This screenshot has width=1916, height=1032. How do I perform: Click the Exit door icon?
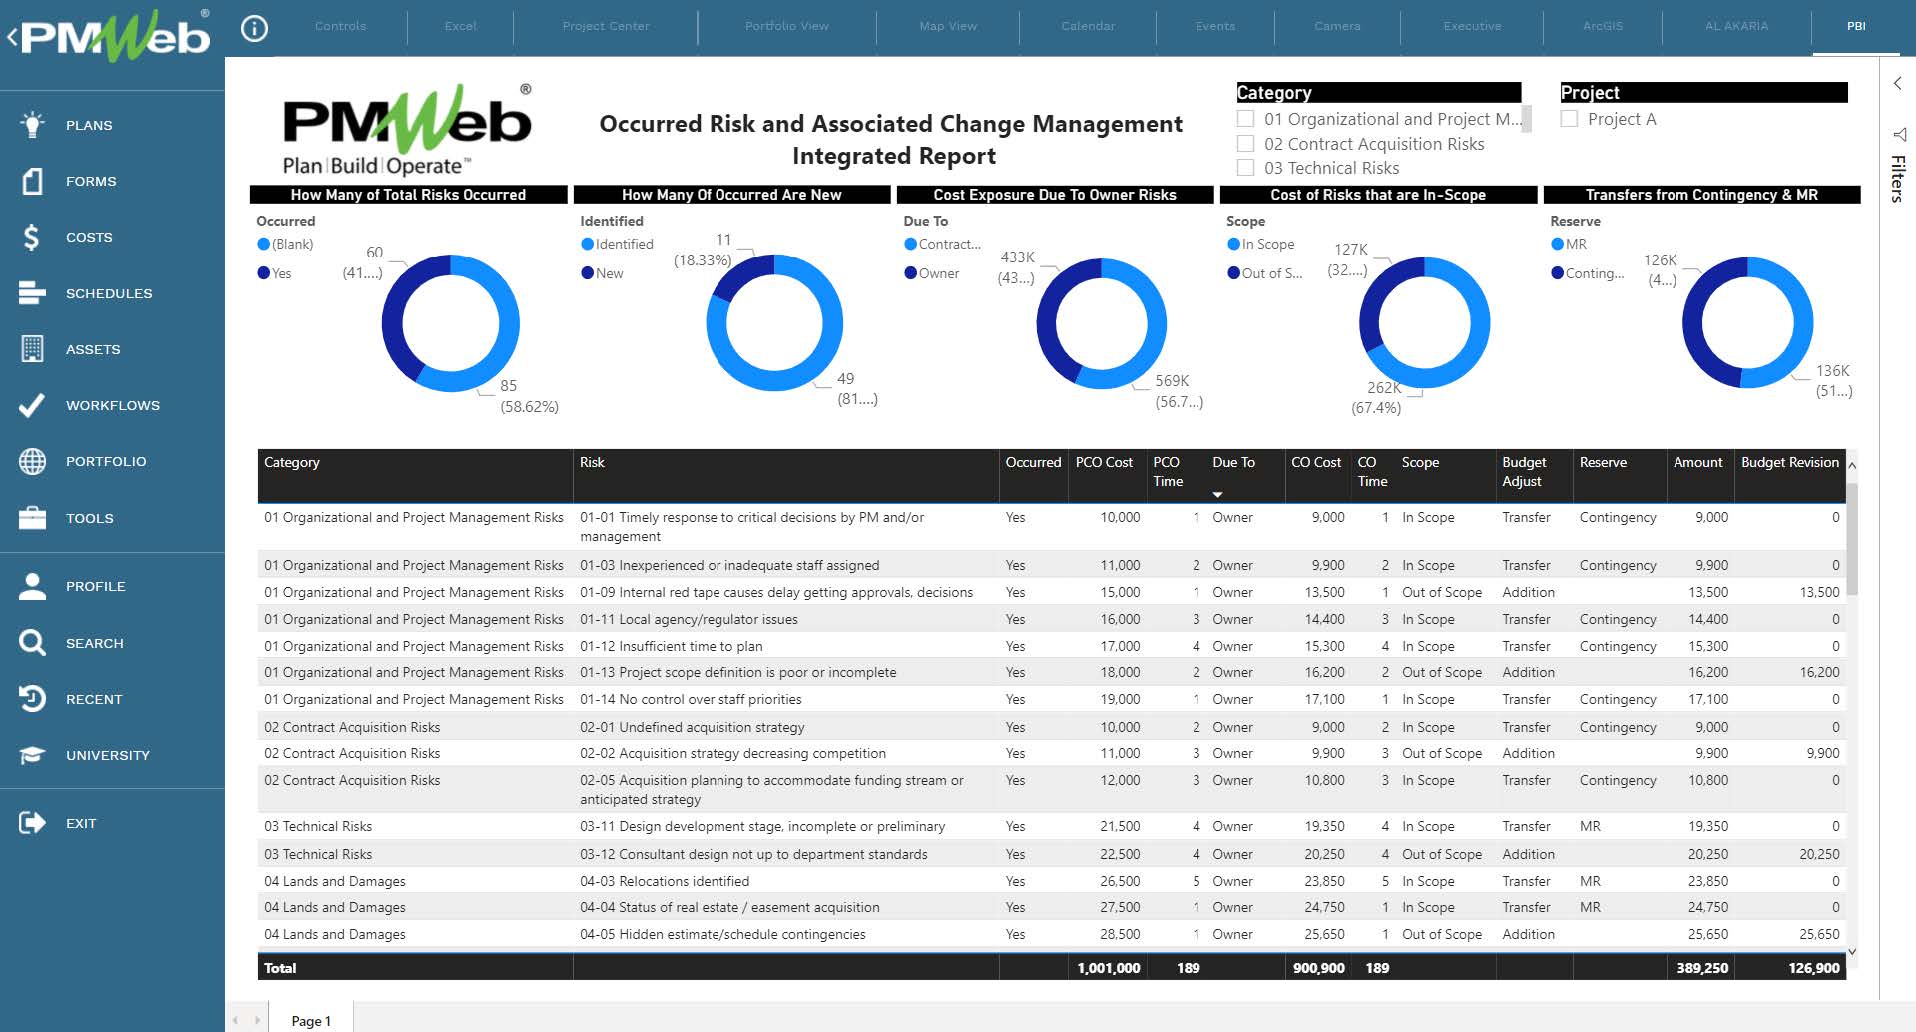click(x=32, y=823)
